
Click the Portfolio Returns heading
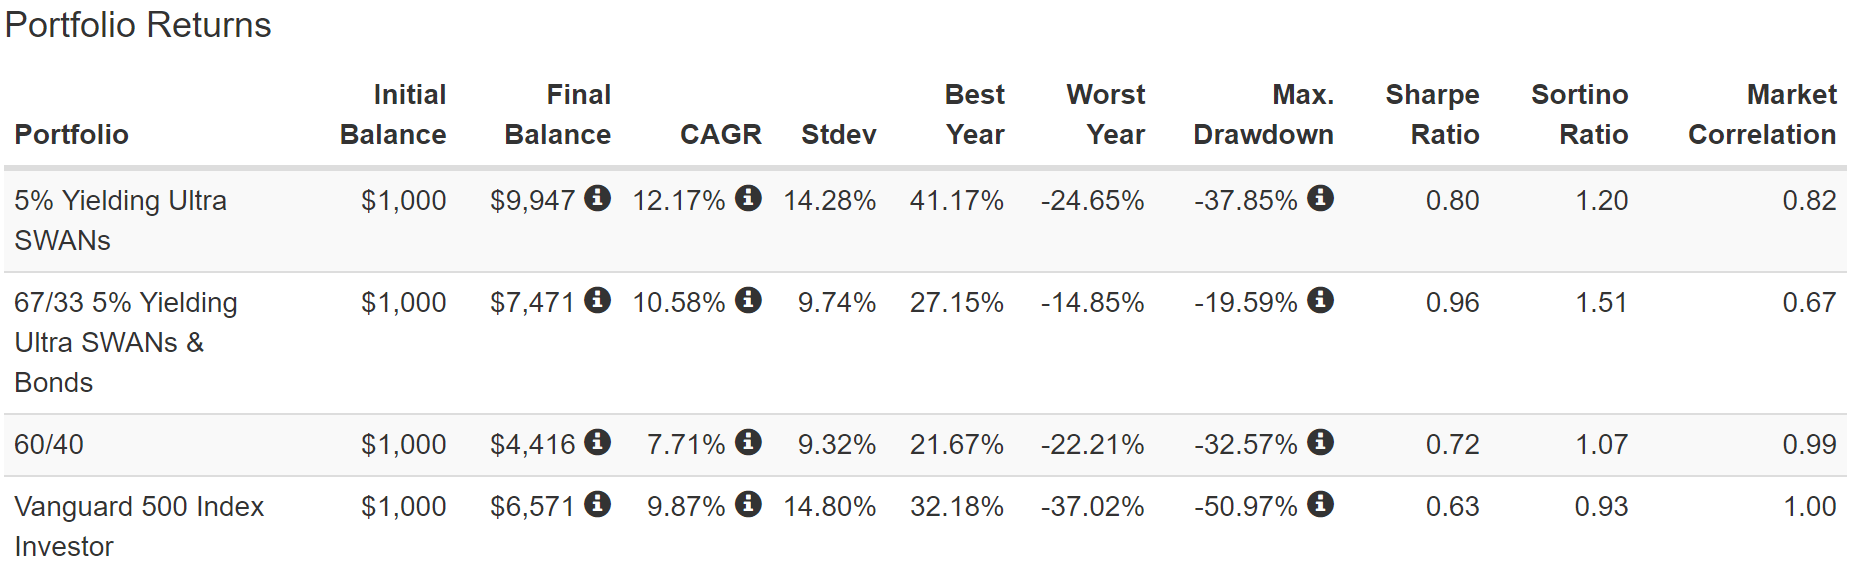pos(138,25)
